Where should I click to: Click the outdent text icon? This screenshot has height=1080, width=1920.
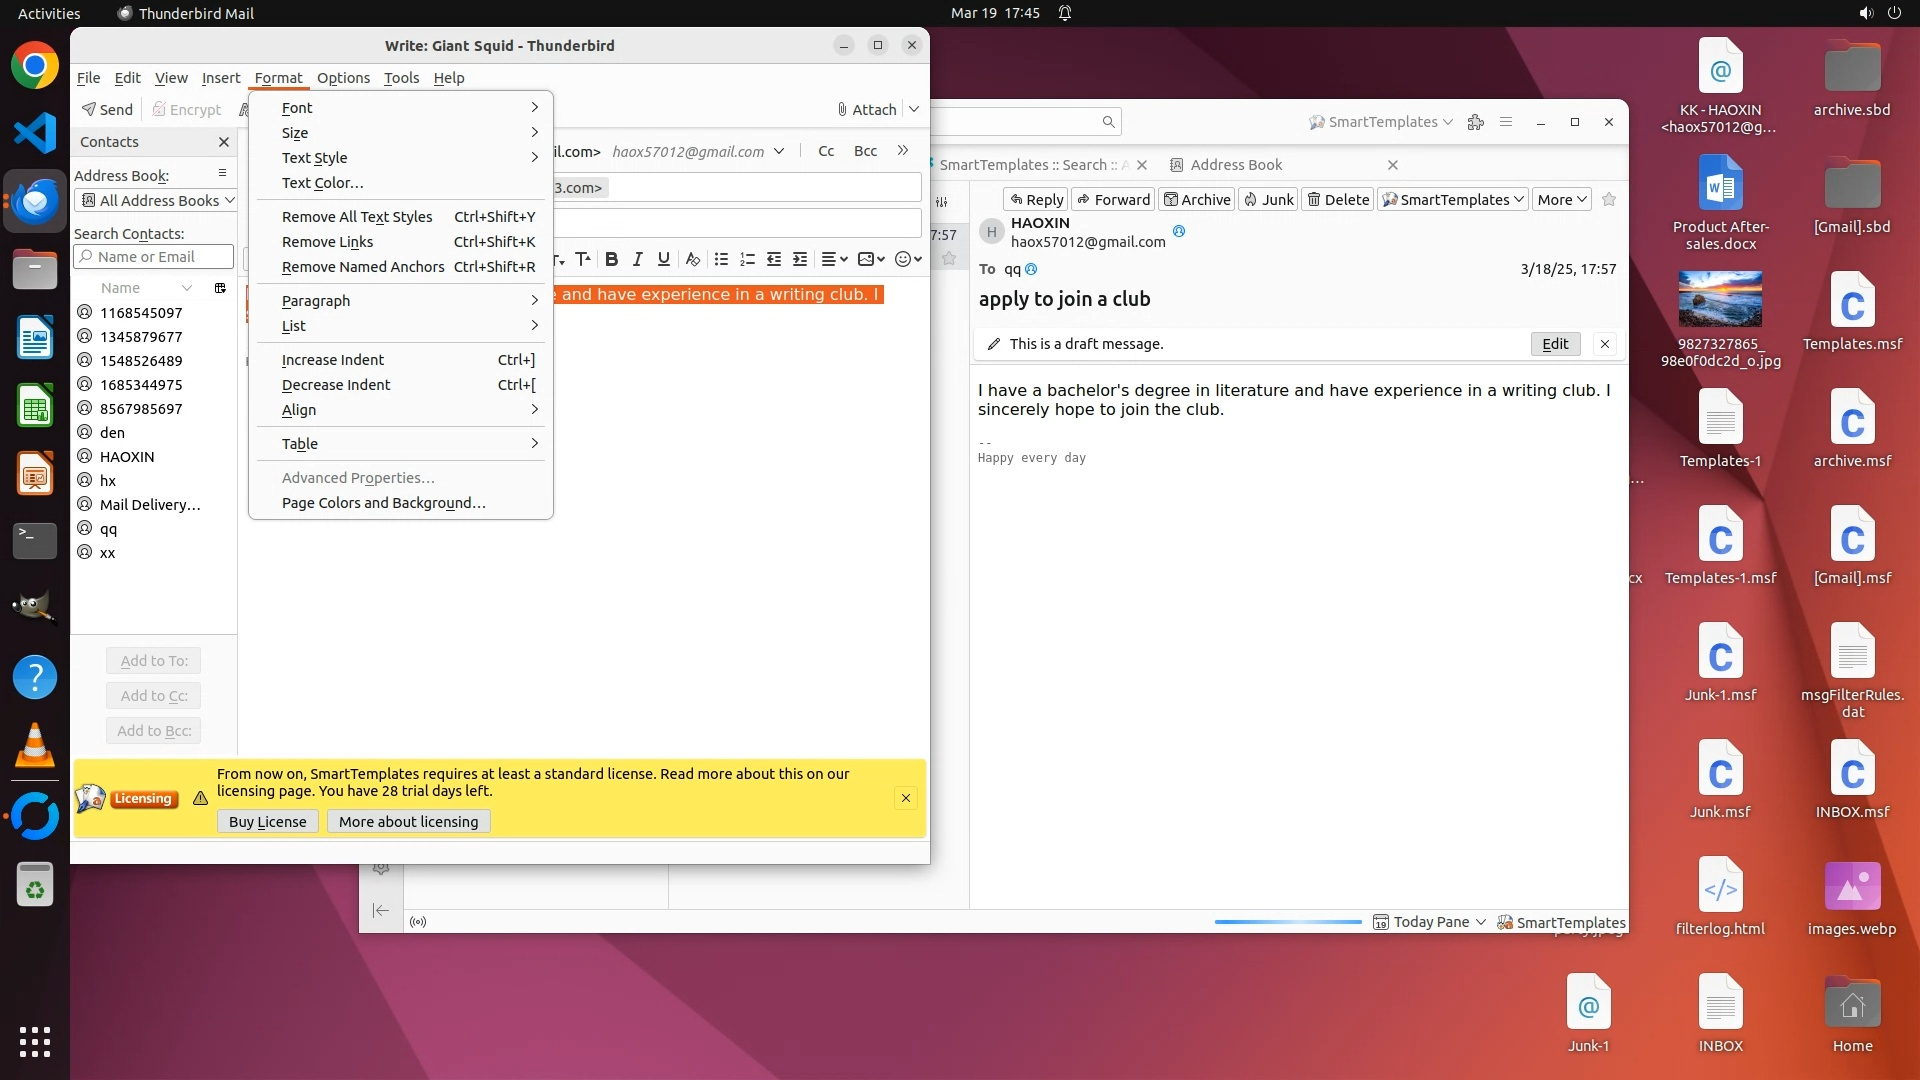[773, 259]
